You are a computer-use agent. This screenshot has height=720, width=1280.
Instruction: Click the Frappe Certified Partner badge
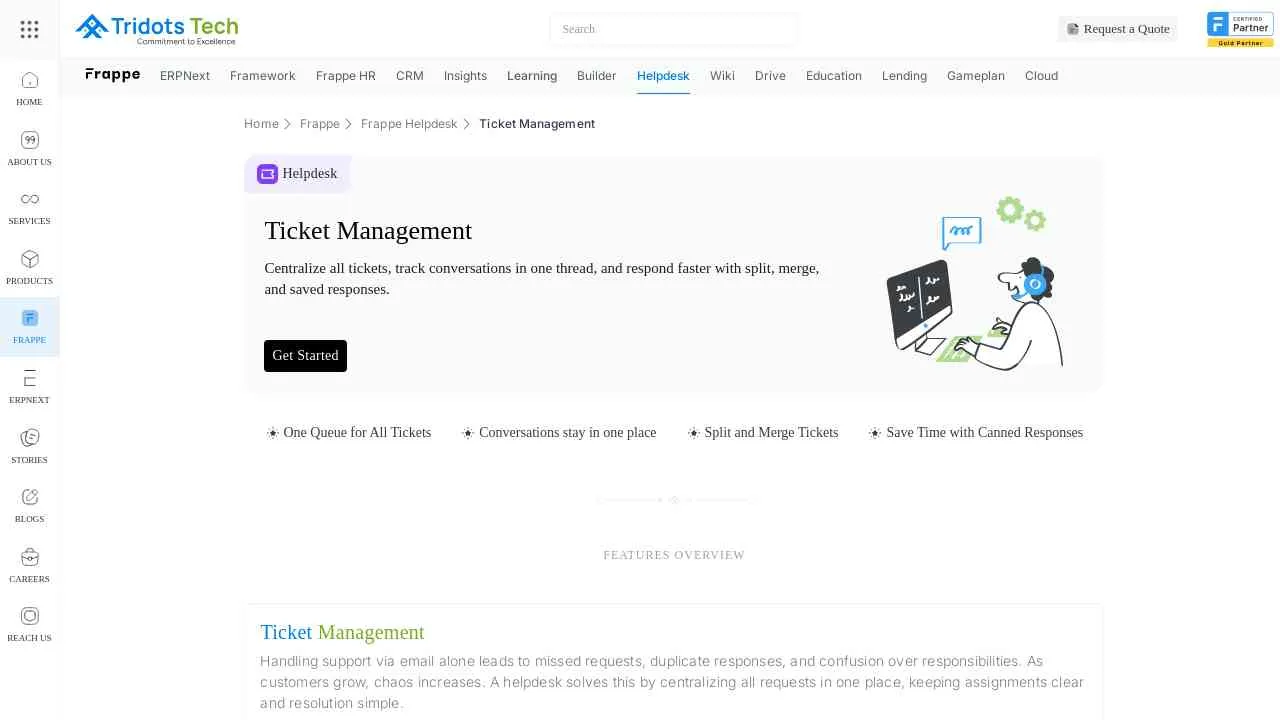[x=1240, y=29]
